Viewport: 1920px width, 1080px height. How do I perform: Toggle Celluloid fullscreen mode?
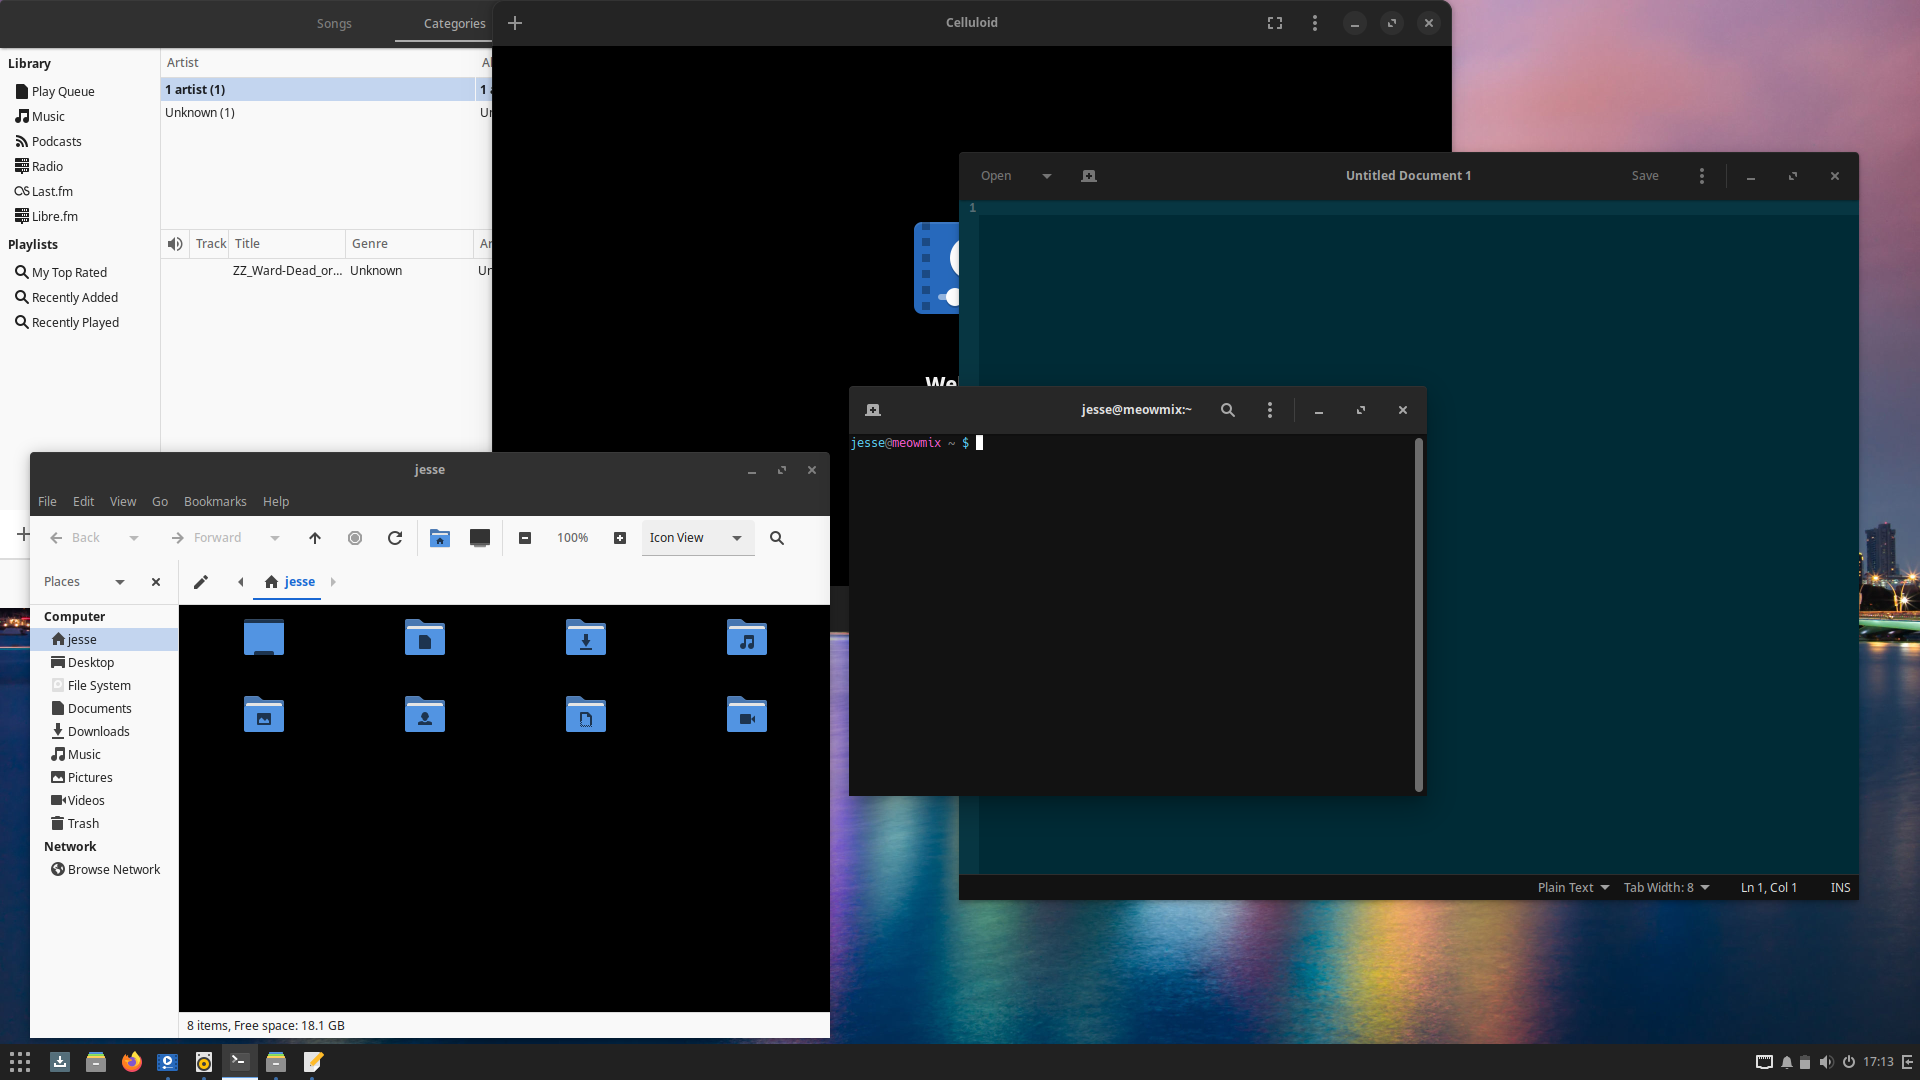(x=1275, y=23)
